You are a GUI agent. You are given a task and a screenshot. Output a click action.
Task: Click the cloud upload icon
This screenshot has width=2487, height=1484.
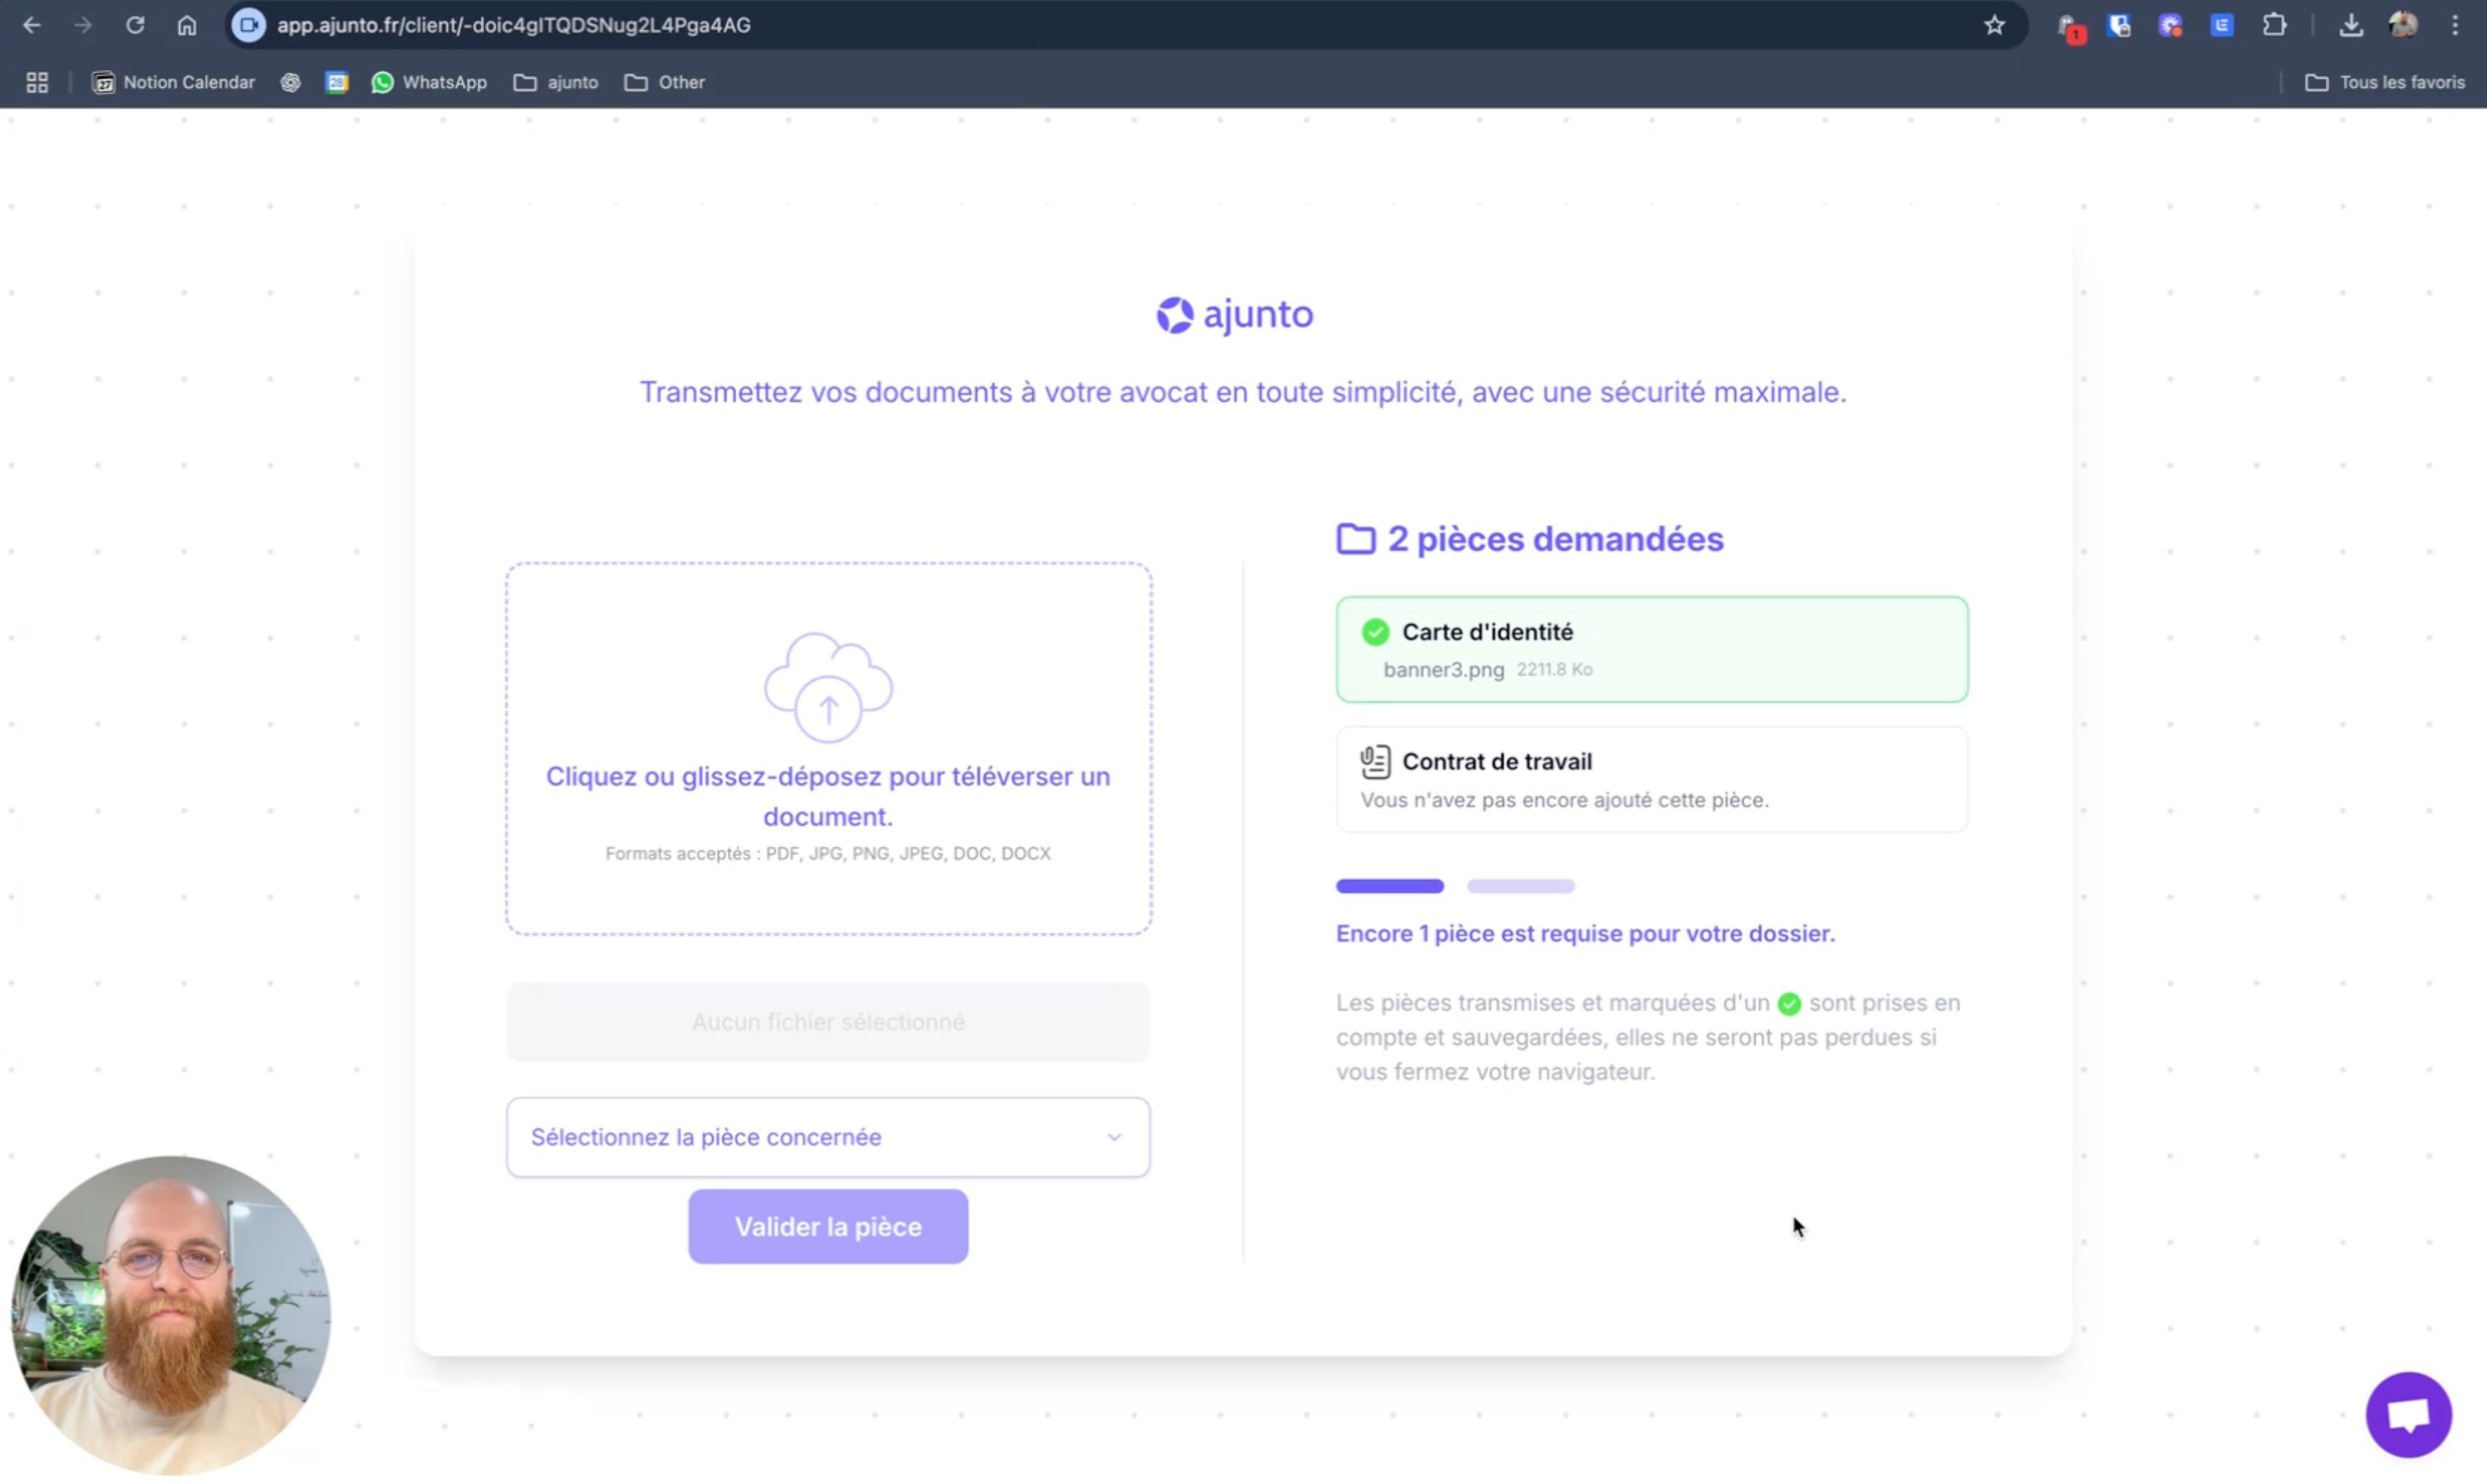click(828, 687)
